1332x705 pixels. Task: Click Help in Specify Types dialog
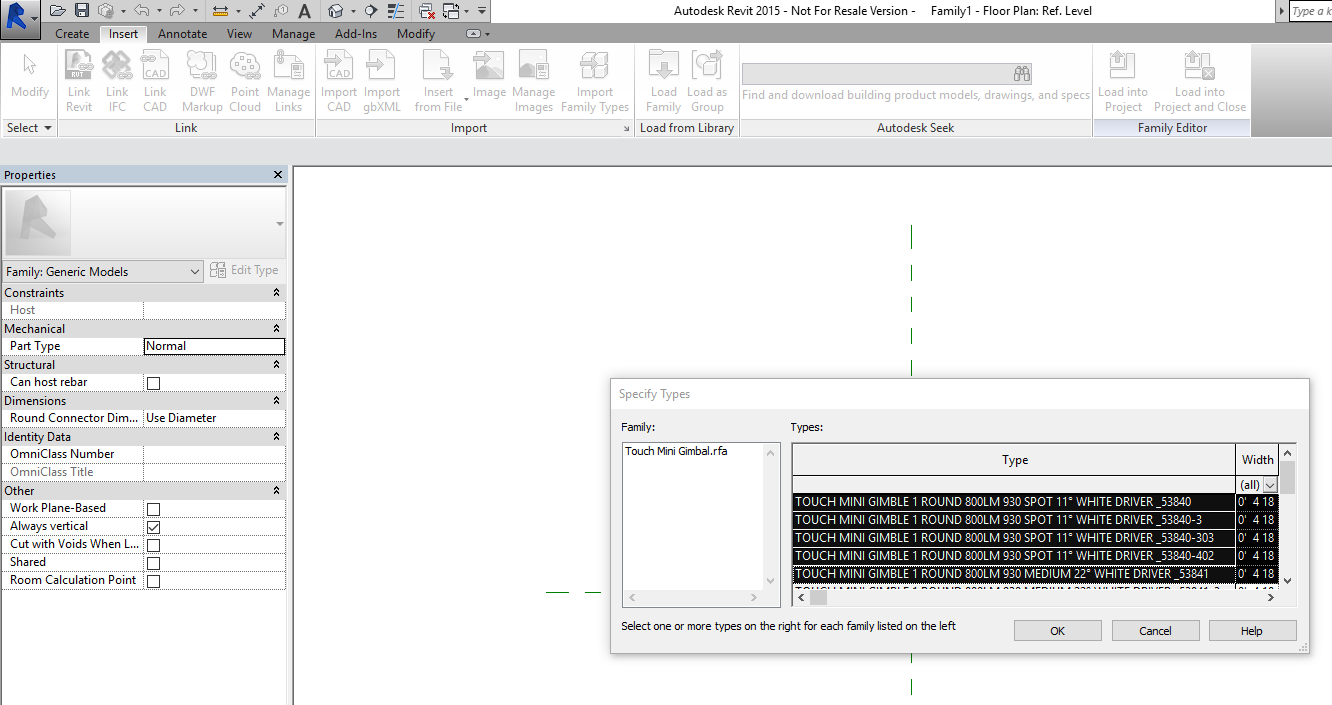1252,631
